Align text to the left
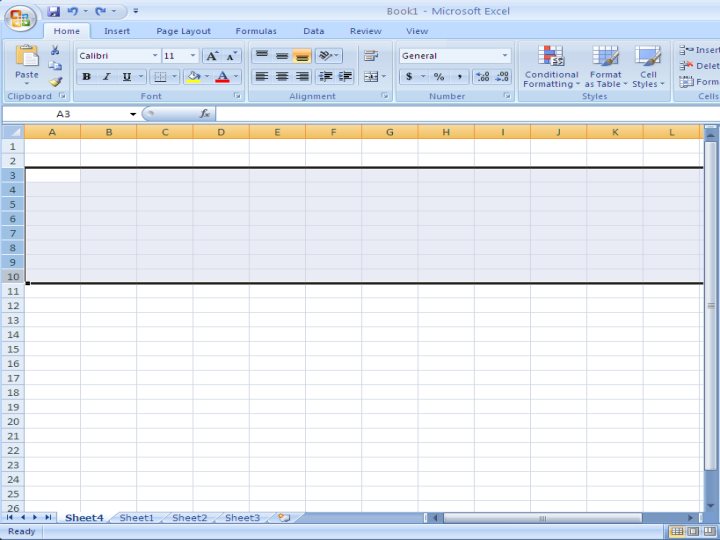 pos(262,77)
